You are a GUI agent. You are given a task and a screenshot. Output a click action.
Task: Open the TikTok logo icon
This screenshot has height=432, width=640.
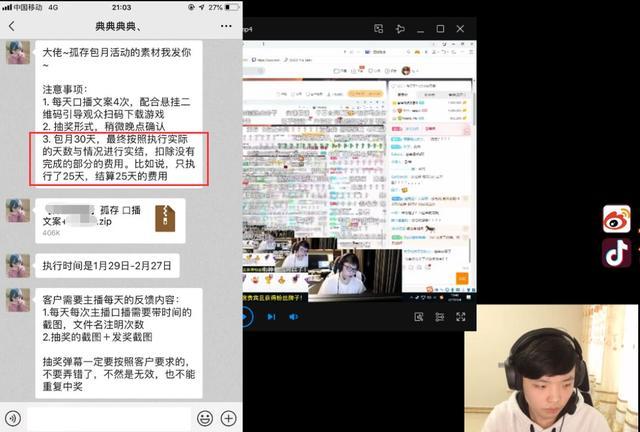(x=617, y=253)
